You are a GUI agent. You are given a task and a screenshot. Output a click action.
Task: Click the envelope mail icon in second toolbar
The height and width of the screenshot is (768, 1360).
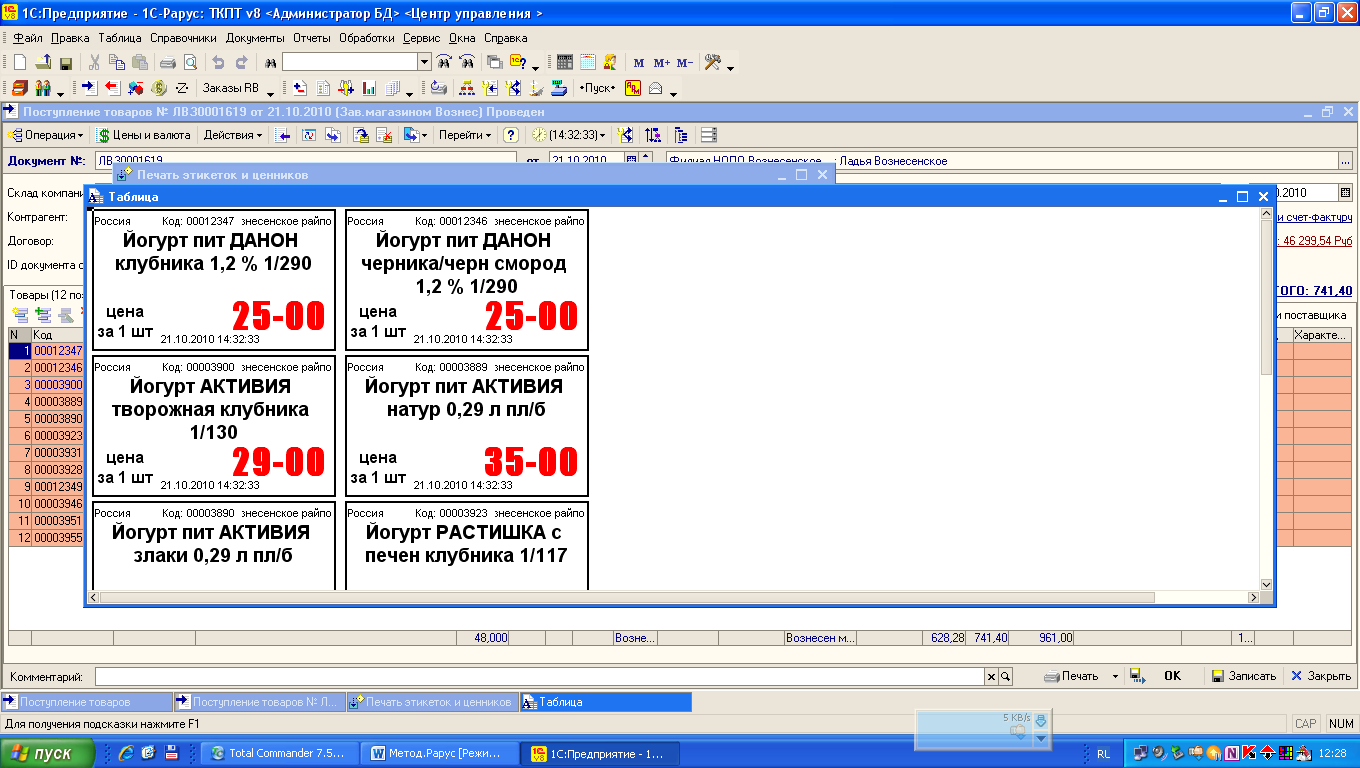click(x=656, y=88)
